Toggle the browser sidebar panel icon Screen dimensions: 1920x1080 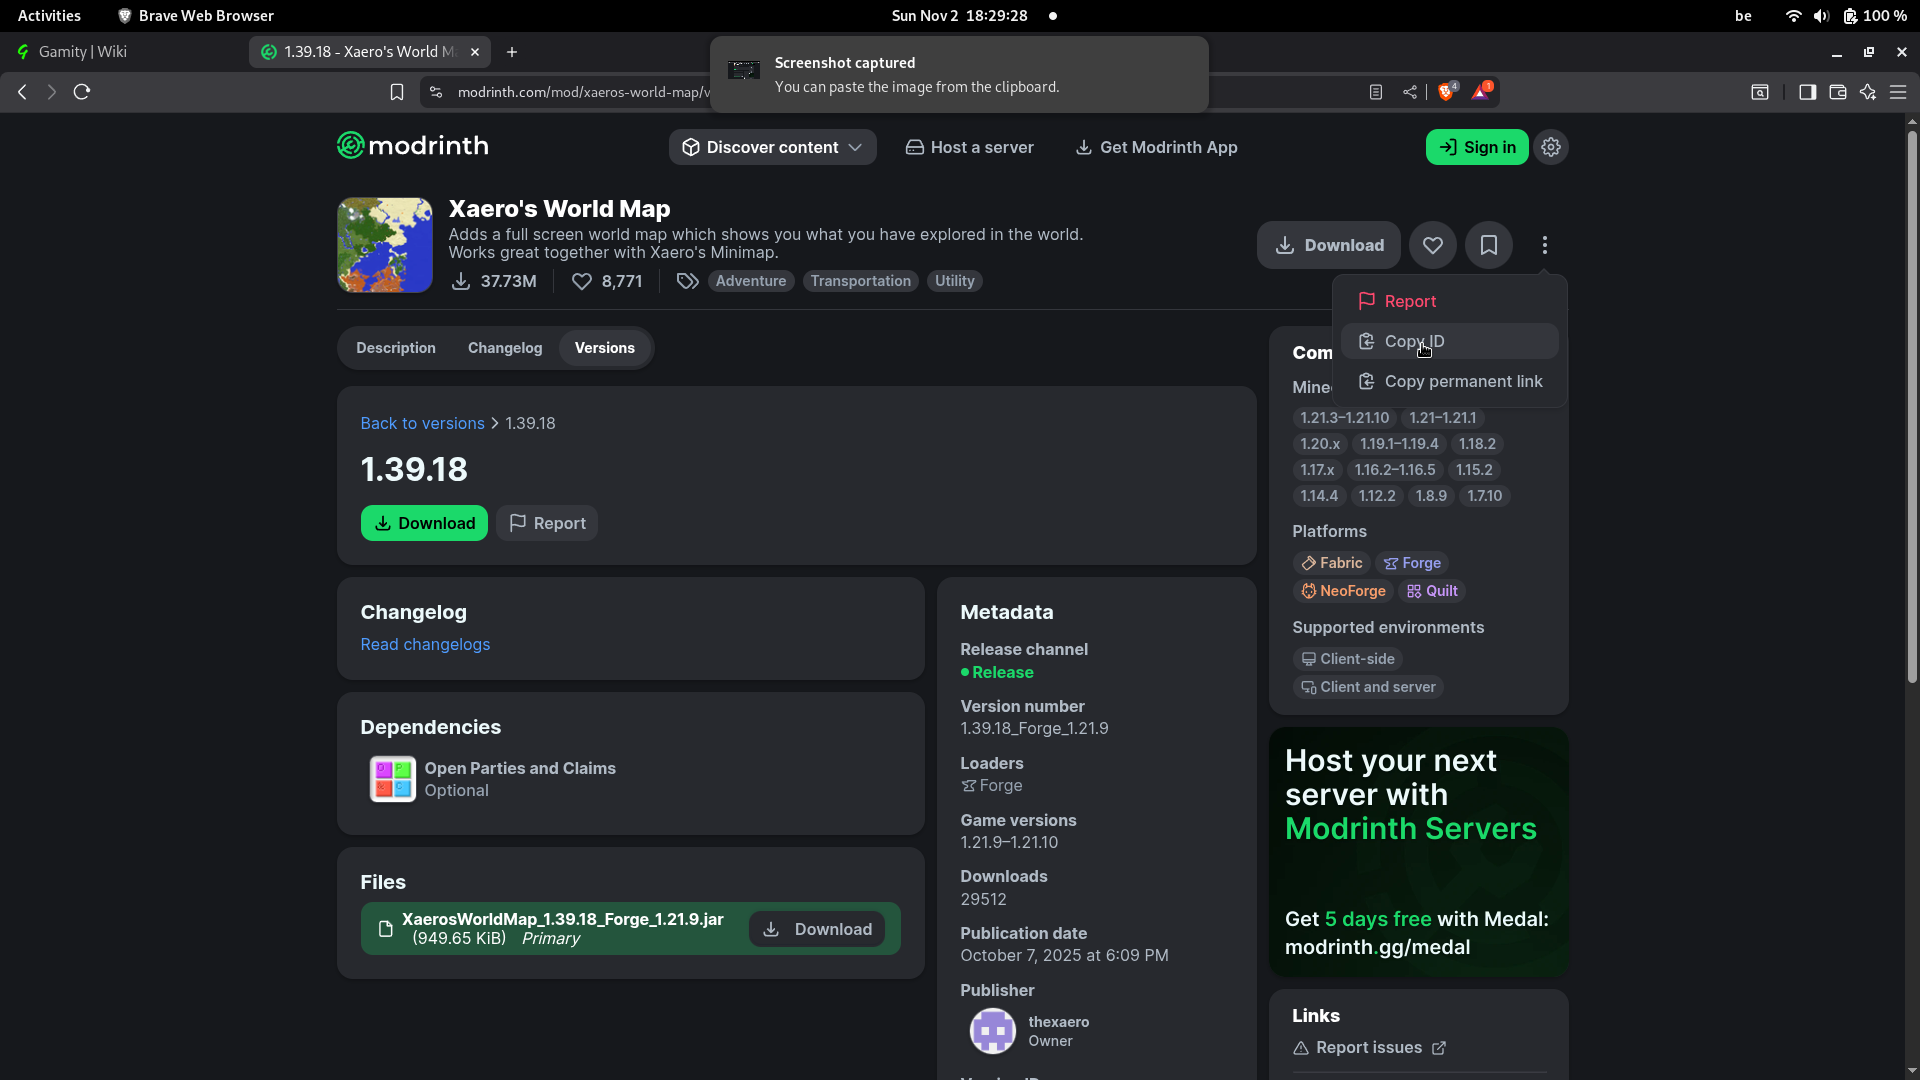click(x=1807, y=92)
